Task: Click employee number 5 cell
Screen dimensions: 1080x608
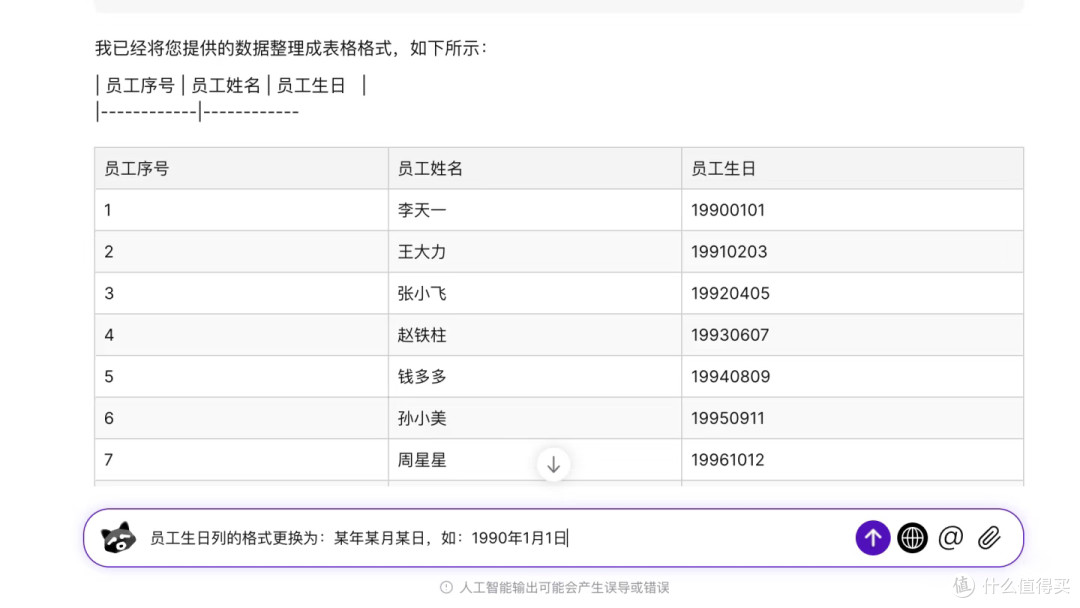Action: (241, 377)
